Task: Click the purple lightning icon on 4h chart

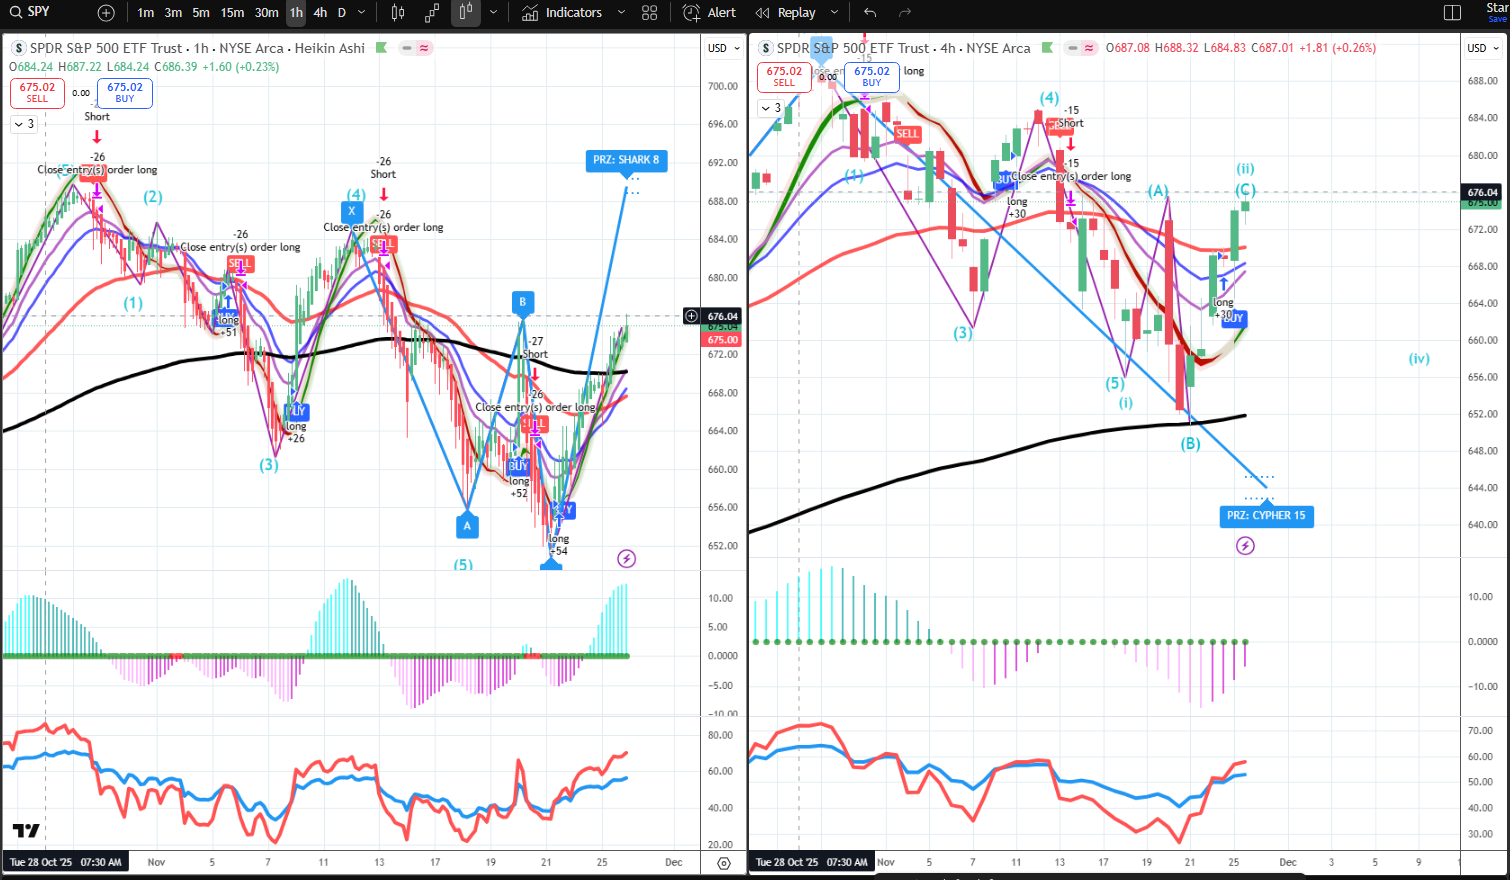Action: [x=1245, y=546]
